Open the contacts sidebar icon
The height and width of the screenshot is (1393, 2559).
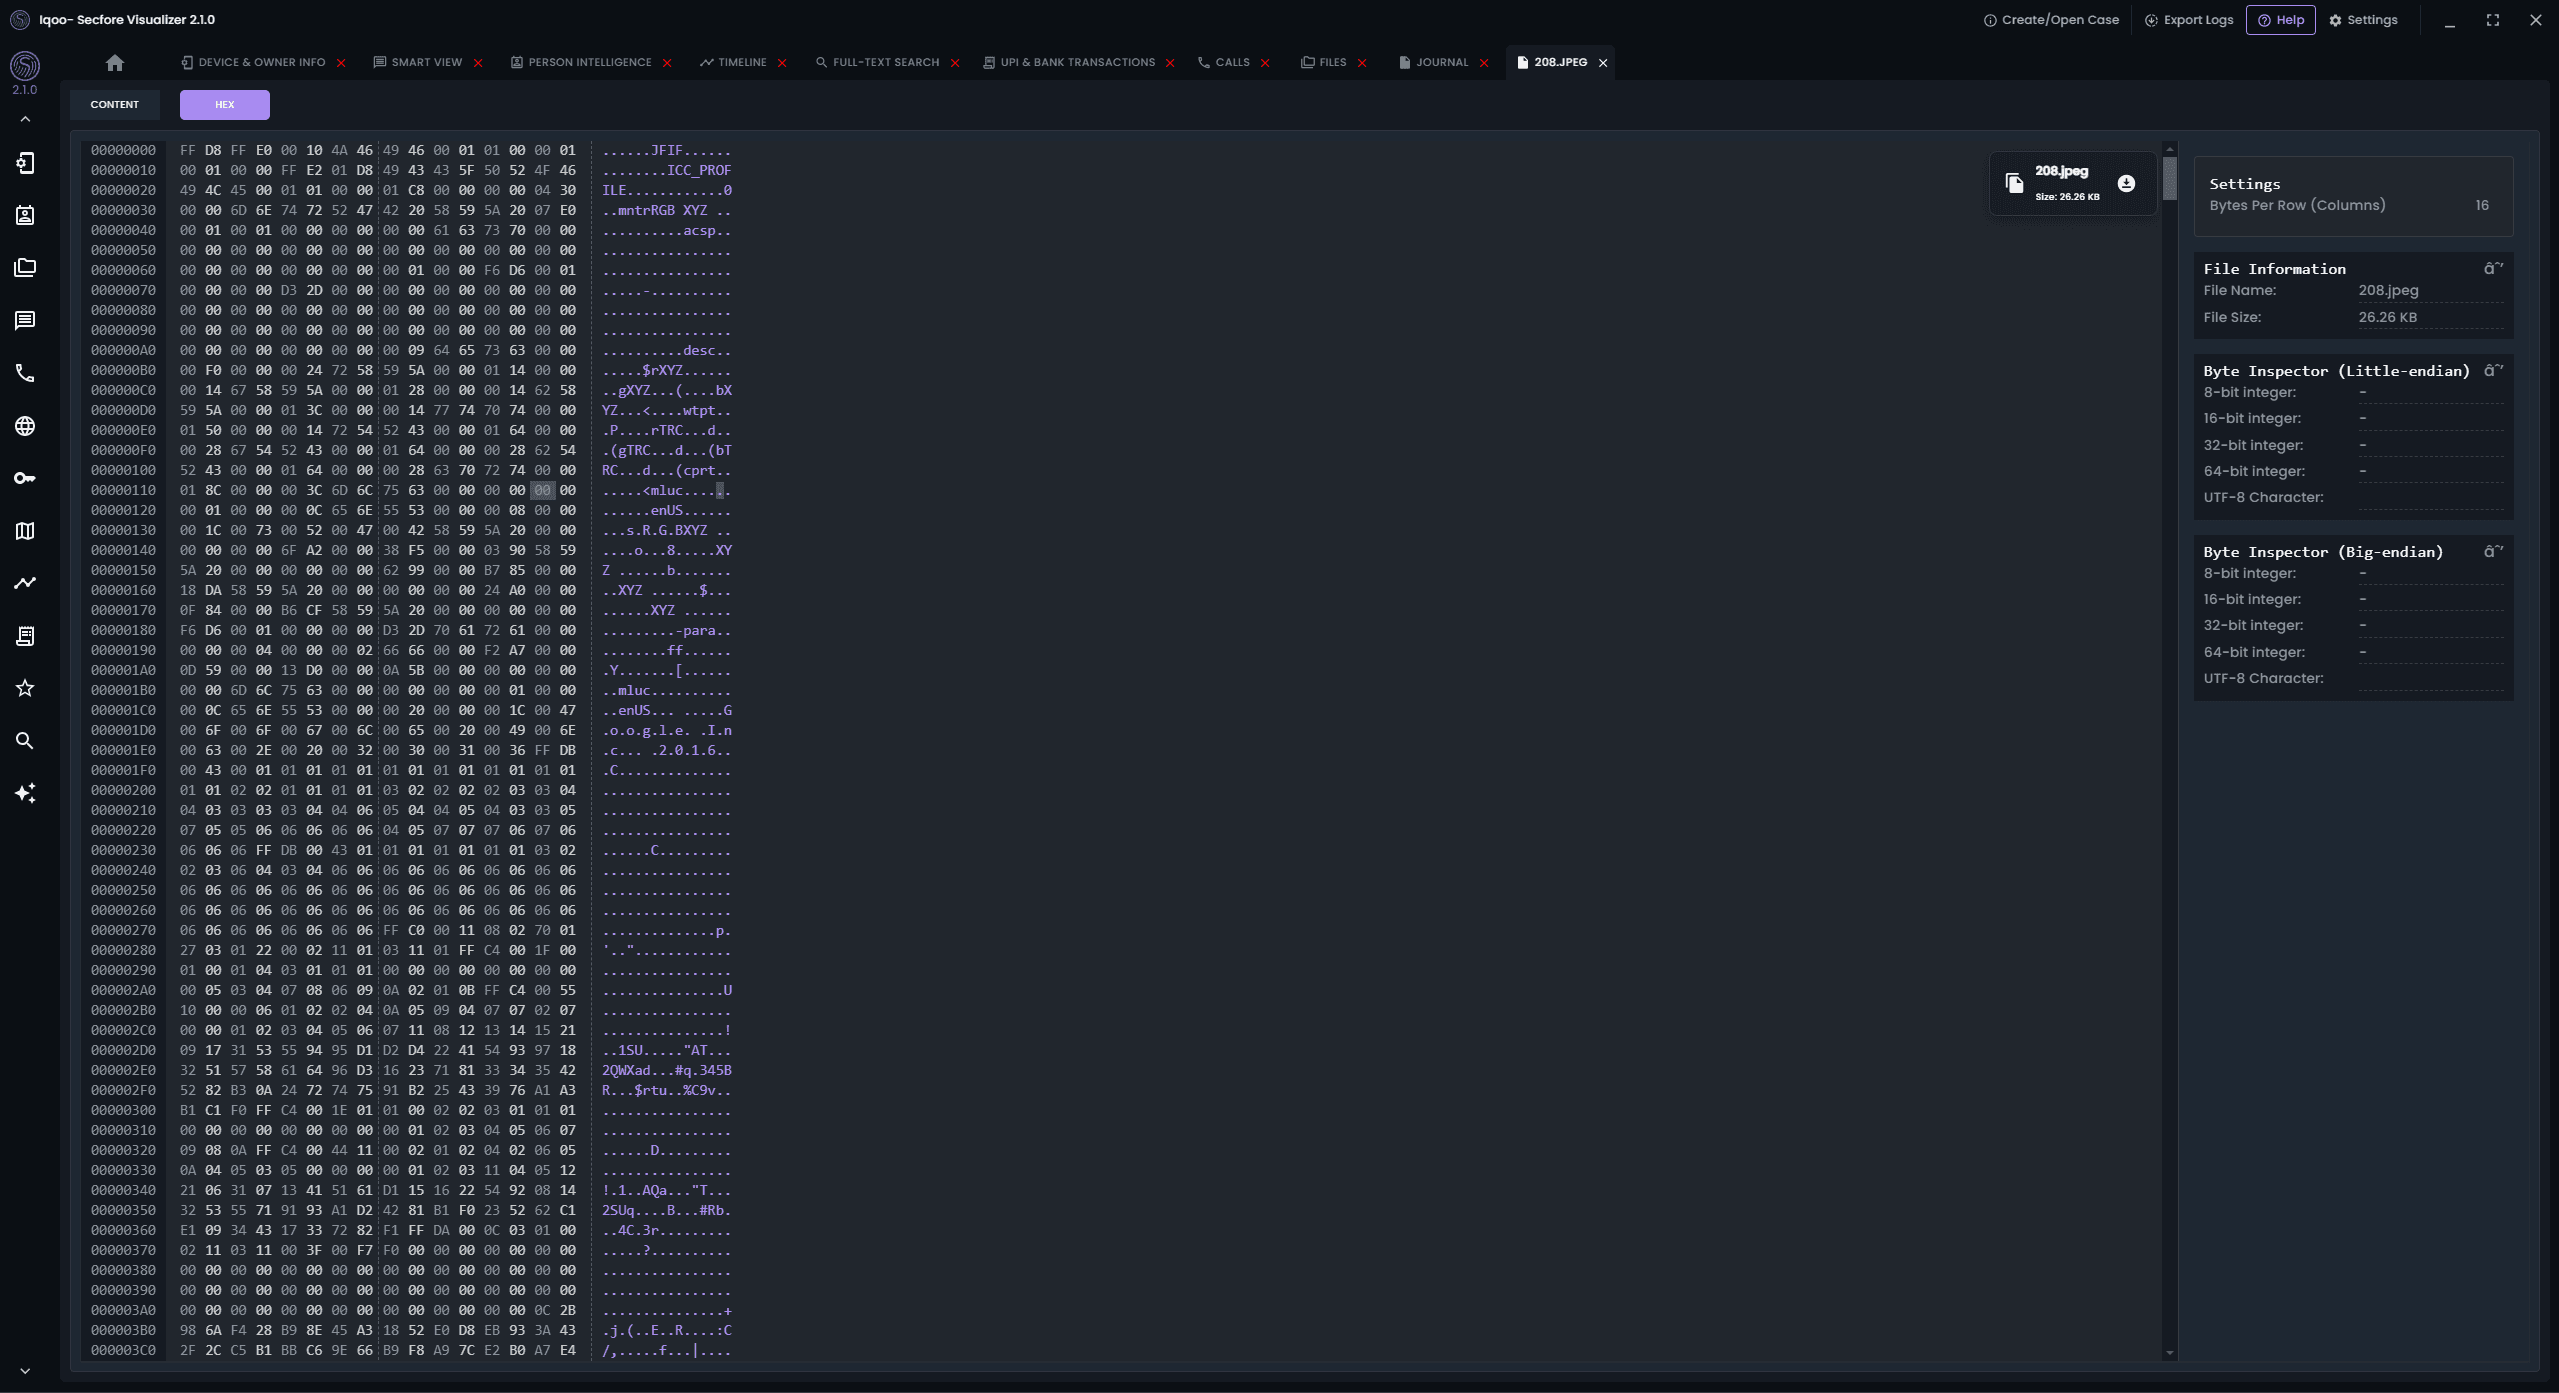coord(25,215)
